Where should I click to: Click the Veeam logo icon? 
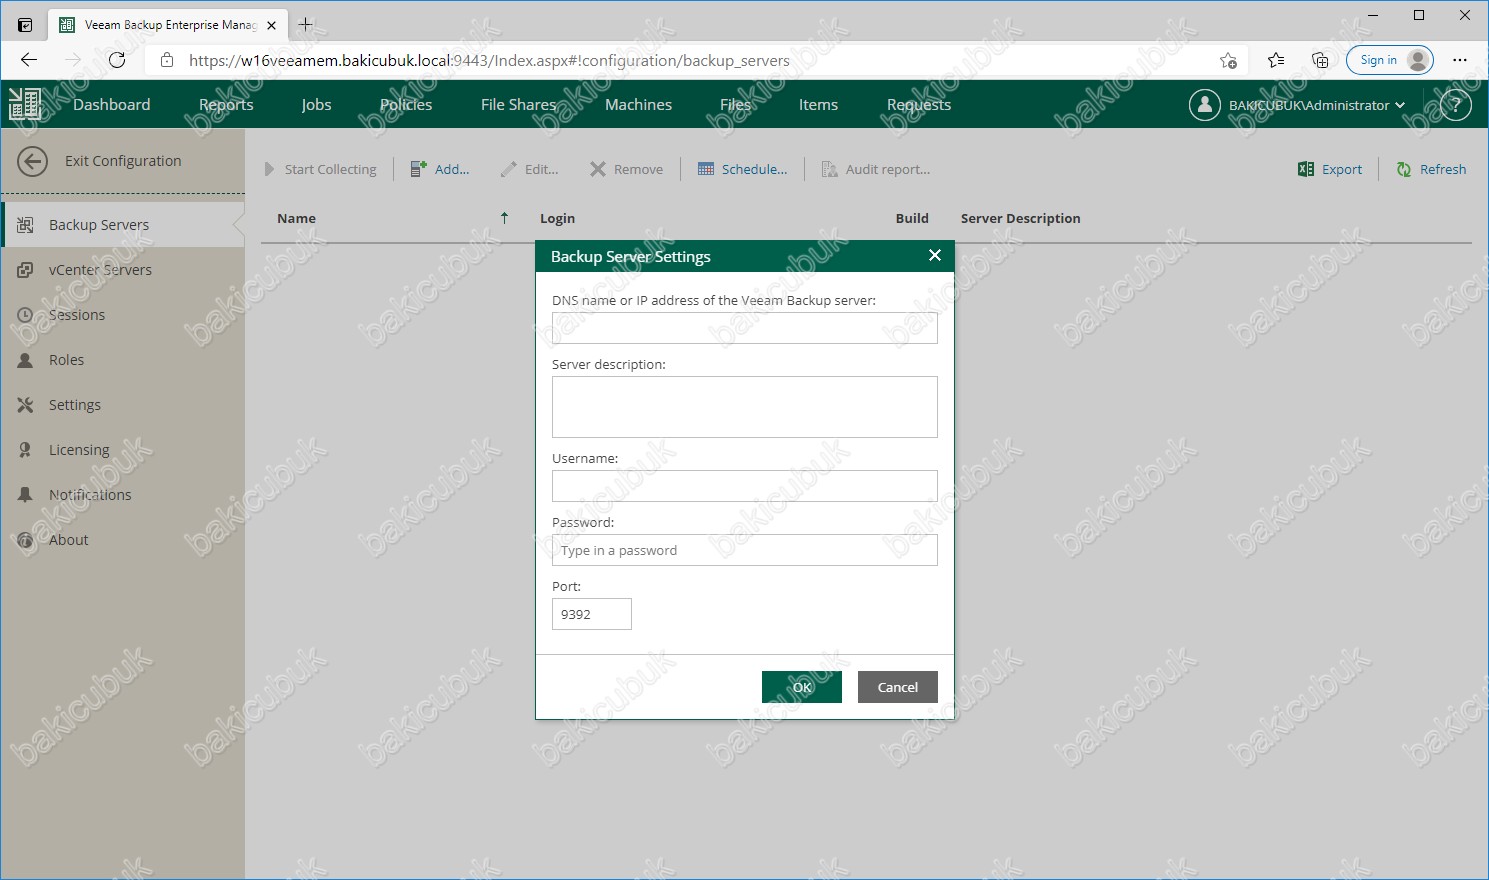click(25, 104)
